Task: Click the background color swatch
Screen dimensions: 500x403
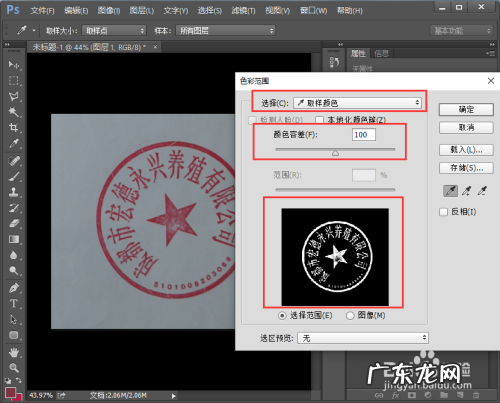Action: point(19,397)
